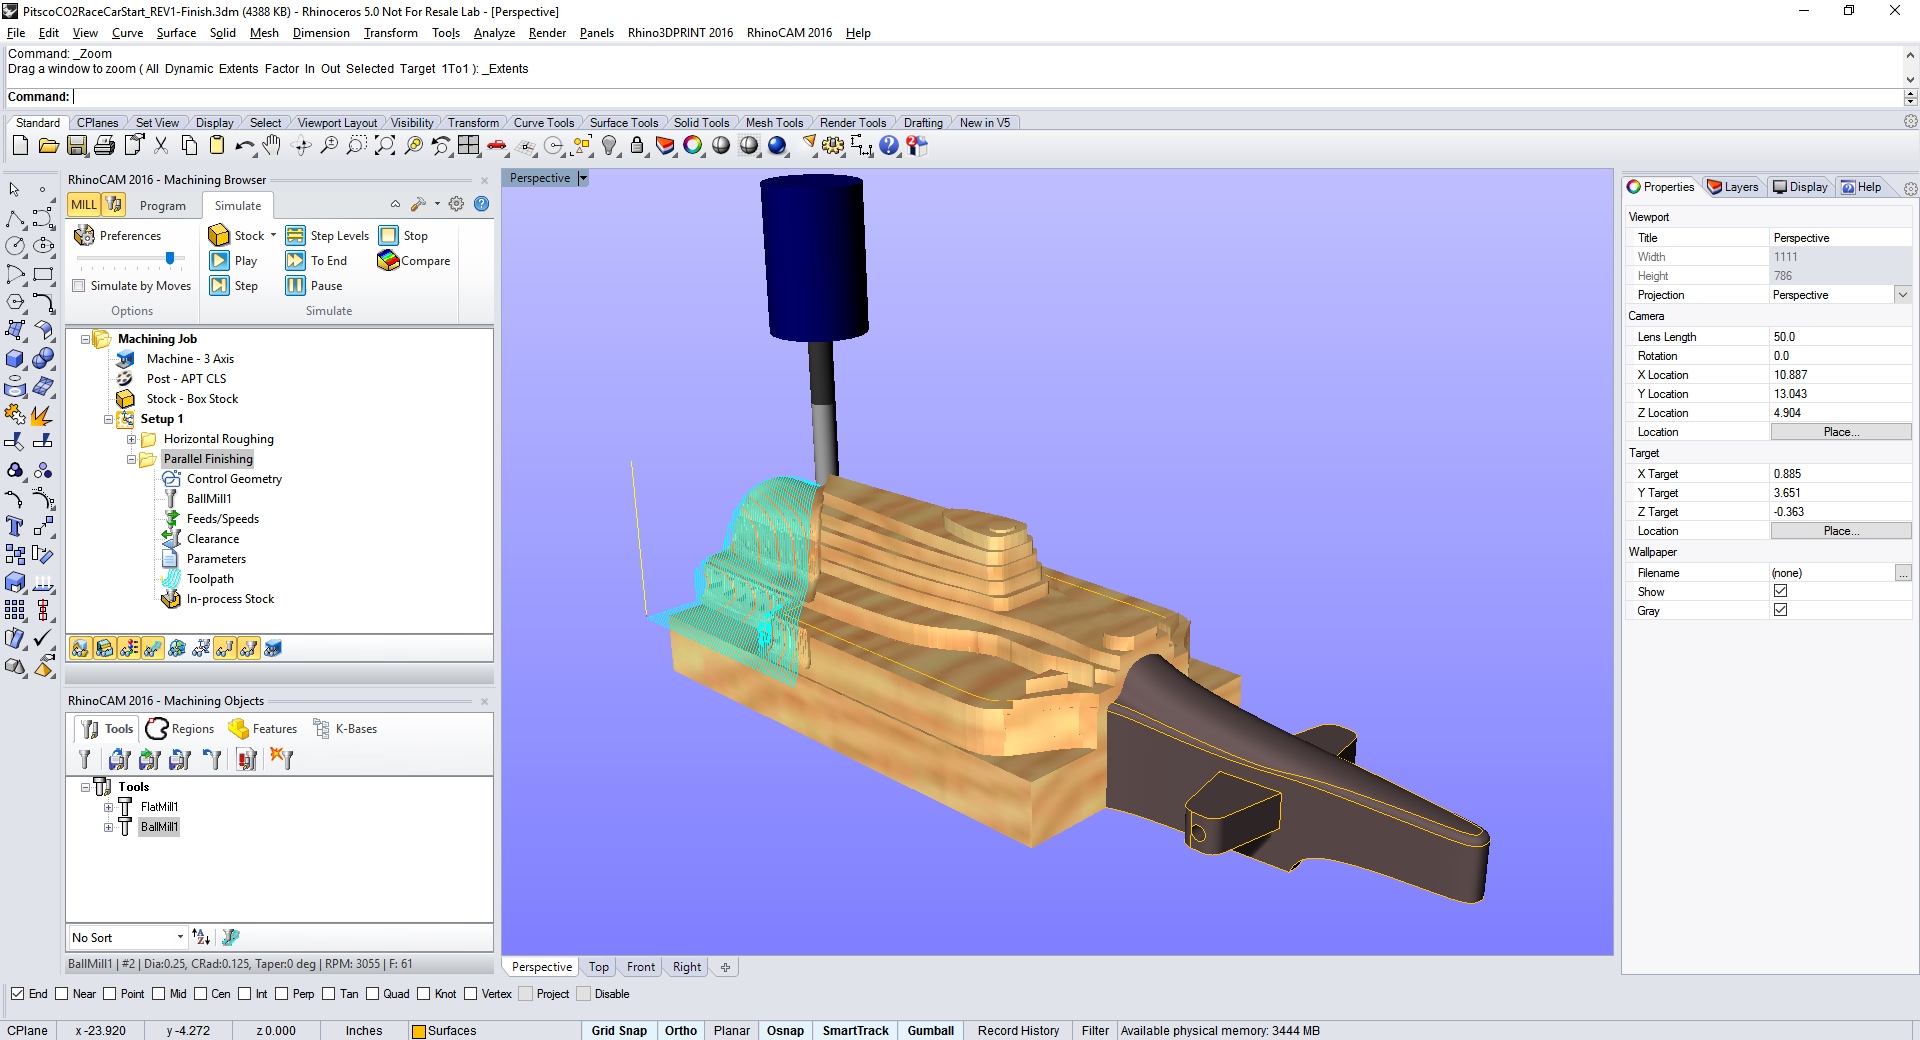1920x1040 pixels.
Task: Expand the Horizontal Roughing node
Action: (x=131, y=439)
